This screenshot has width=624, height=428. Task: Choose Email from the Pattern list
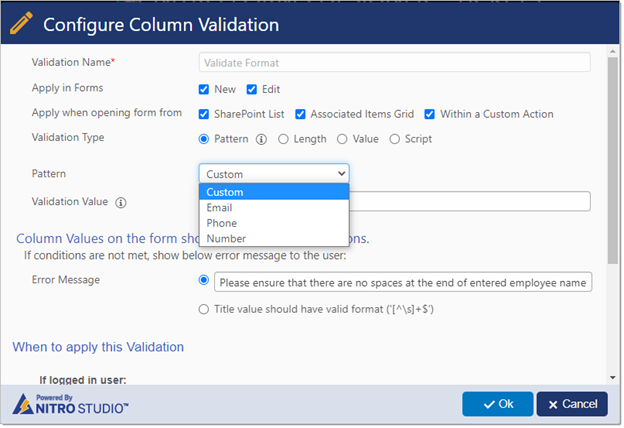tap(219, 208)
